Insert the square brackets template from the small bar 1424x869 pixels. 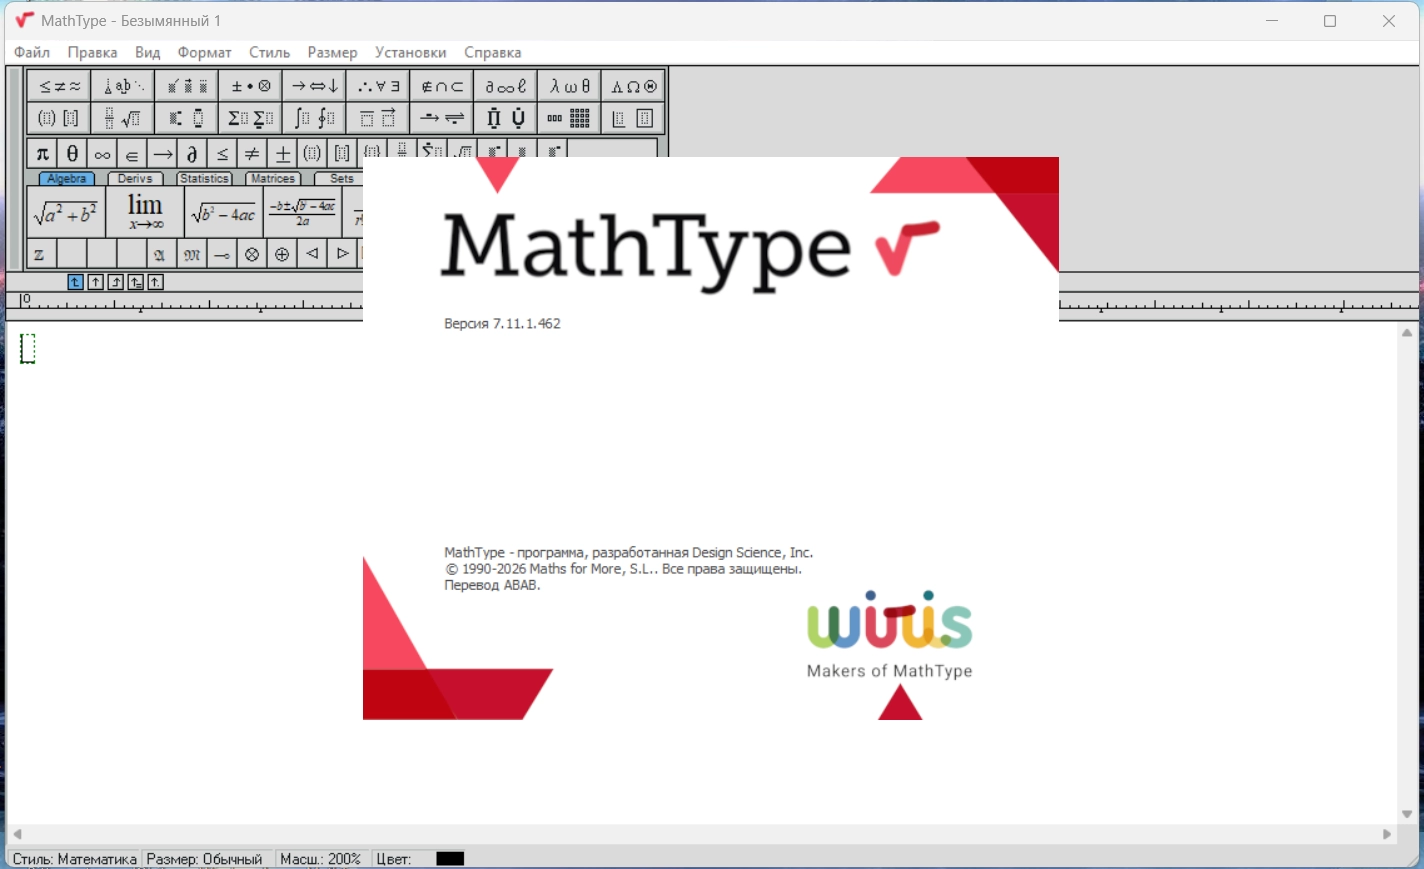pyautogui.click(x=342, y=154)
